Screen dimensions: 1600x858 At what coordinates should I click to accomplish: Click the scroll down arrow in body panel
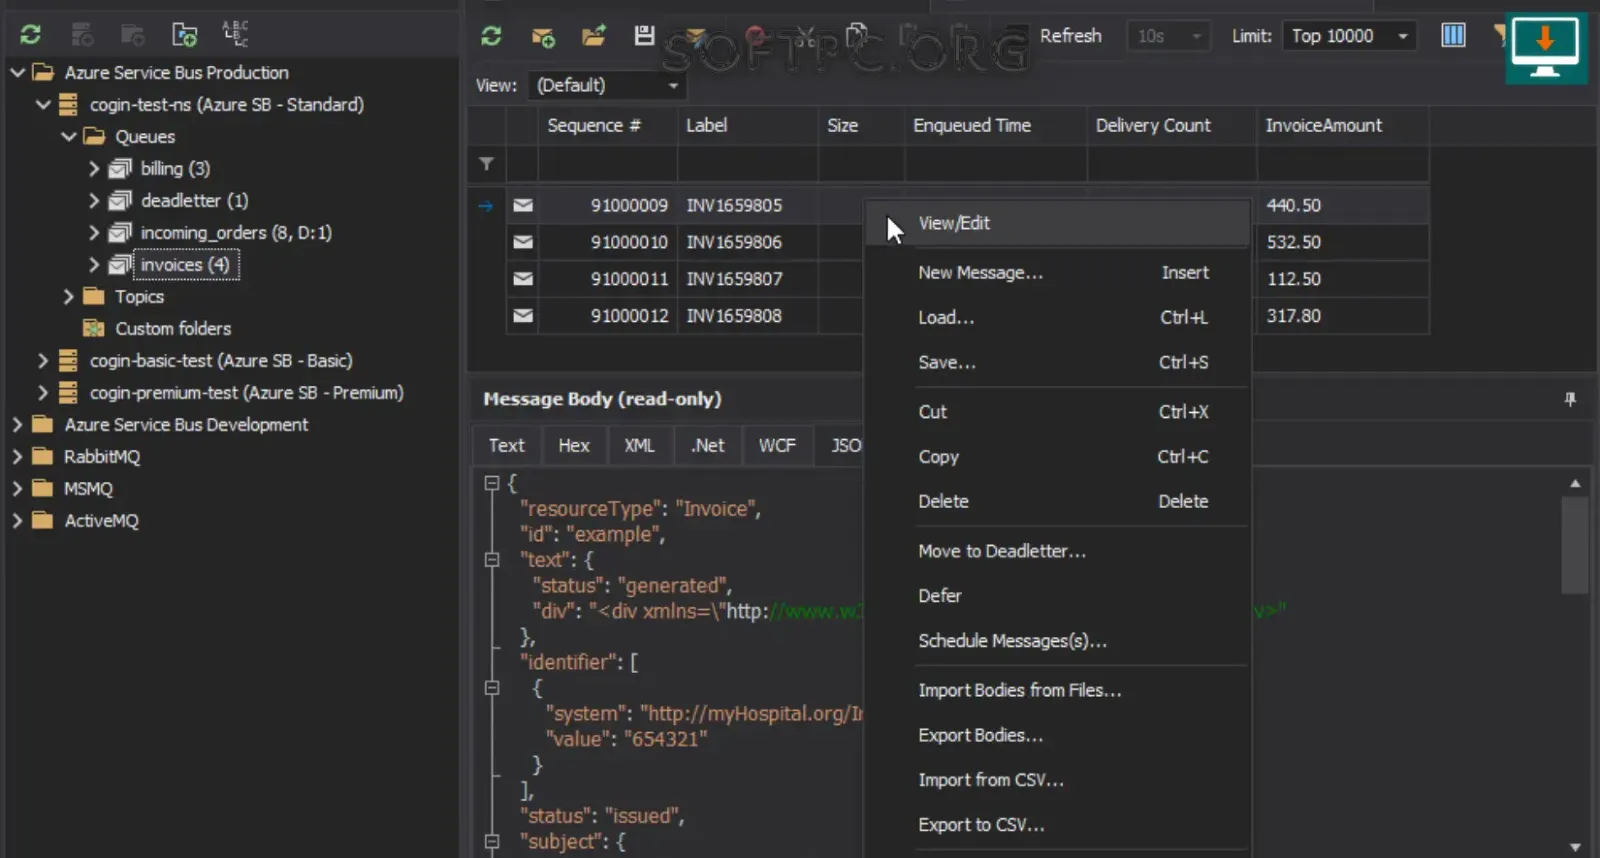1575,847
